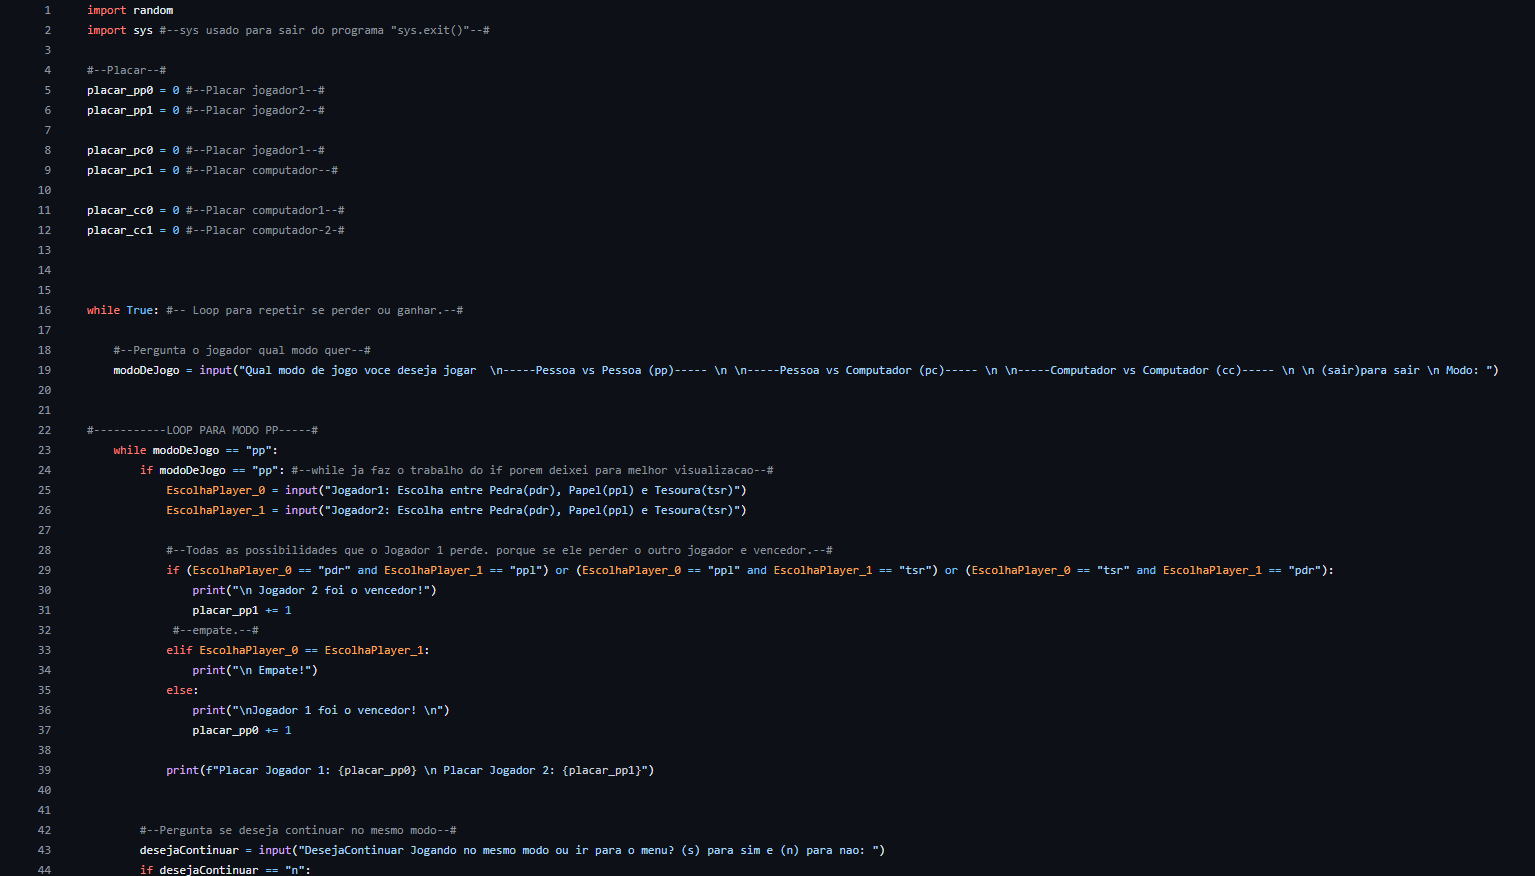This screenshot has height=876, width=1535.
Task: Select line number 23 in the gutter
Action: click(x=44, y=450)
